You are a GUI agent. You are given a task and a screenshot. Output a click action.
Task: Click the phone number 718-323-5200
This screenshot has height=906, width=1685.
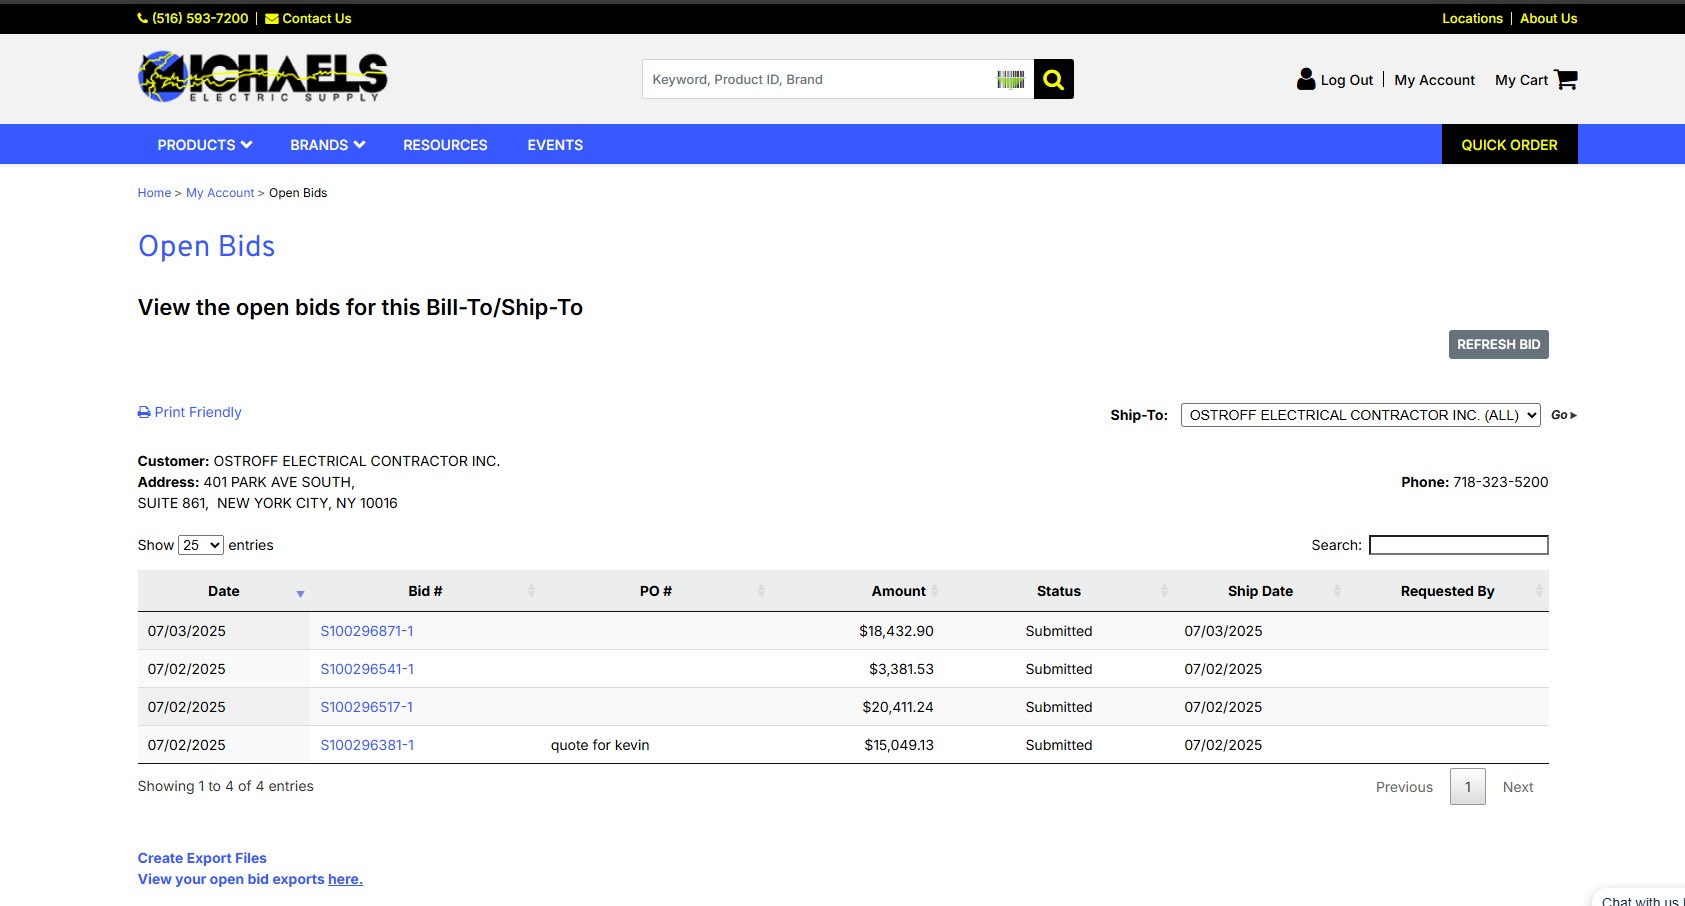pyautogui.click(x=1500, y=482)
